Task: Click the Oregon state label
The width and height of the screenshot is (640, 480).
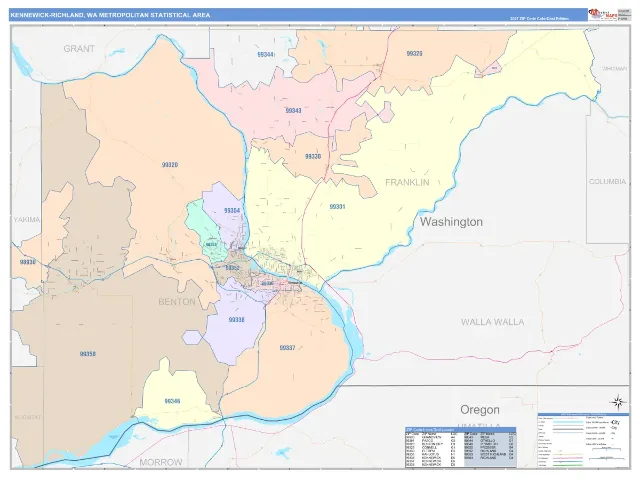Action: point(480,409)
